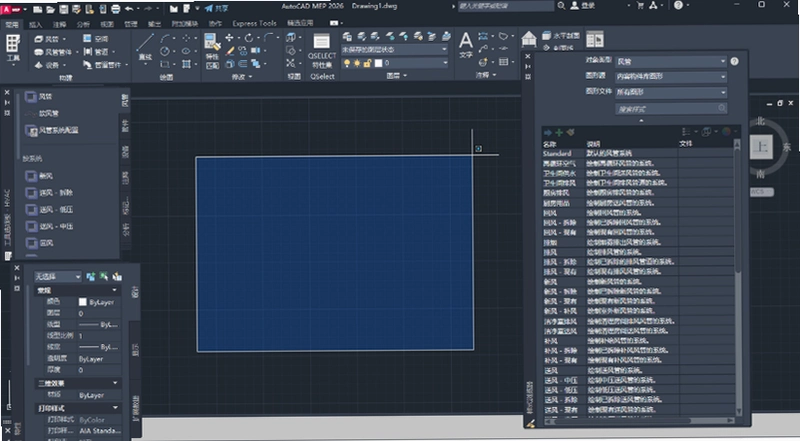Screen dimensions: 800x441
Task: Click the Autodesk App triangle icon
Action: tap(654, 6)
